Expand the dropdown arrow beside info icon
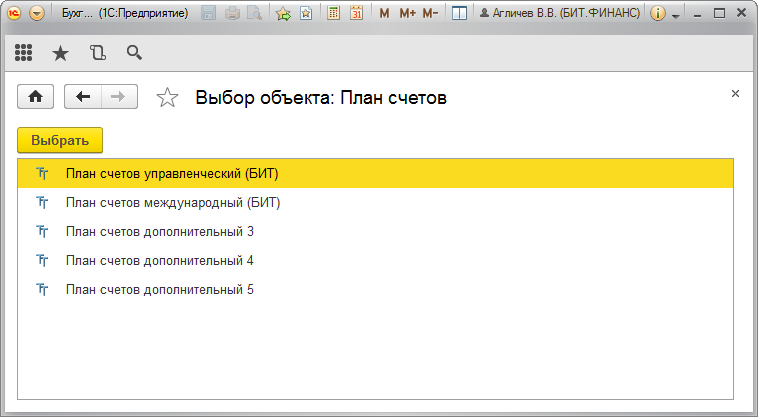The height and width of the screenshot is (417, 758). click(676, 15)
